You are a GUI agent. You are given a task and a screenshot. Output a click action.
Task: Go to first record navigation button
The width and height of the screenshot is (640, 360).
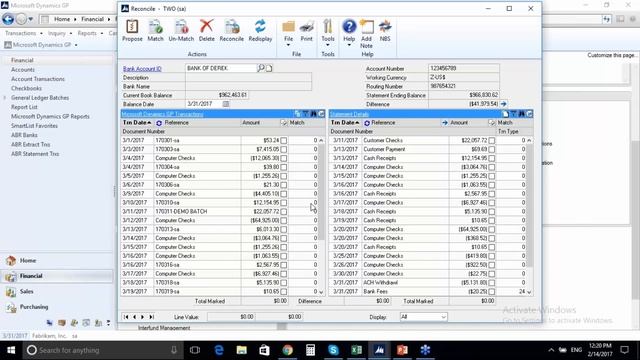126,317
